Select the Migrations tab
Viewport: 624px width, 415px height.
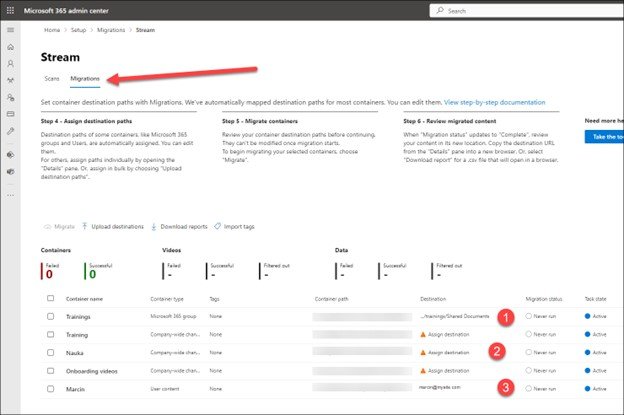tap(84, 78)
